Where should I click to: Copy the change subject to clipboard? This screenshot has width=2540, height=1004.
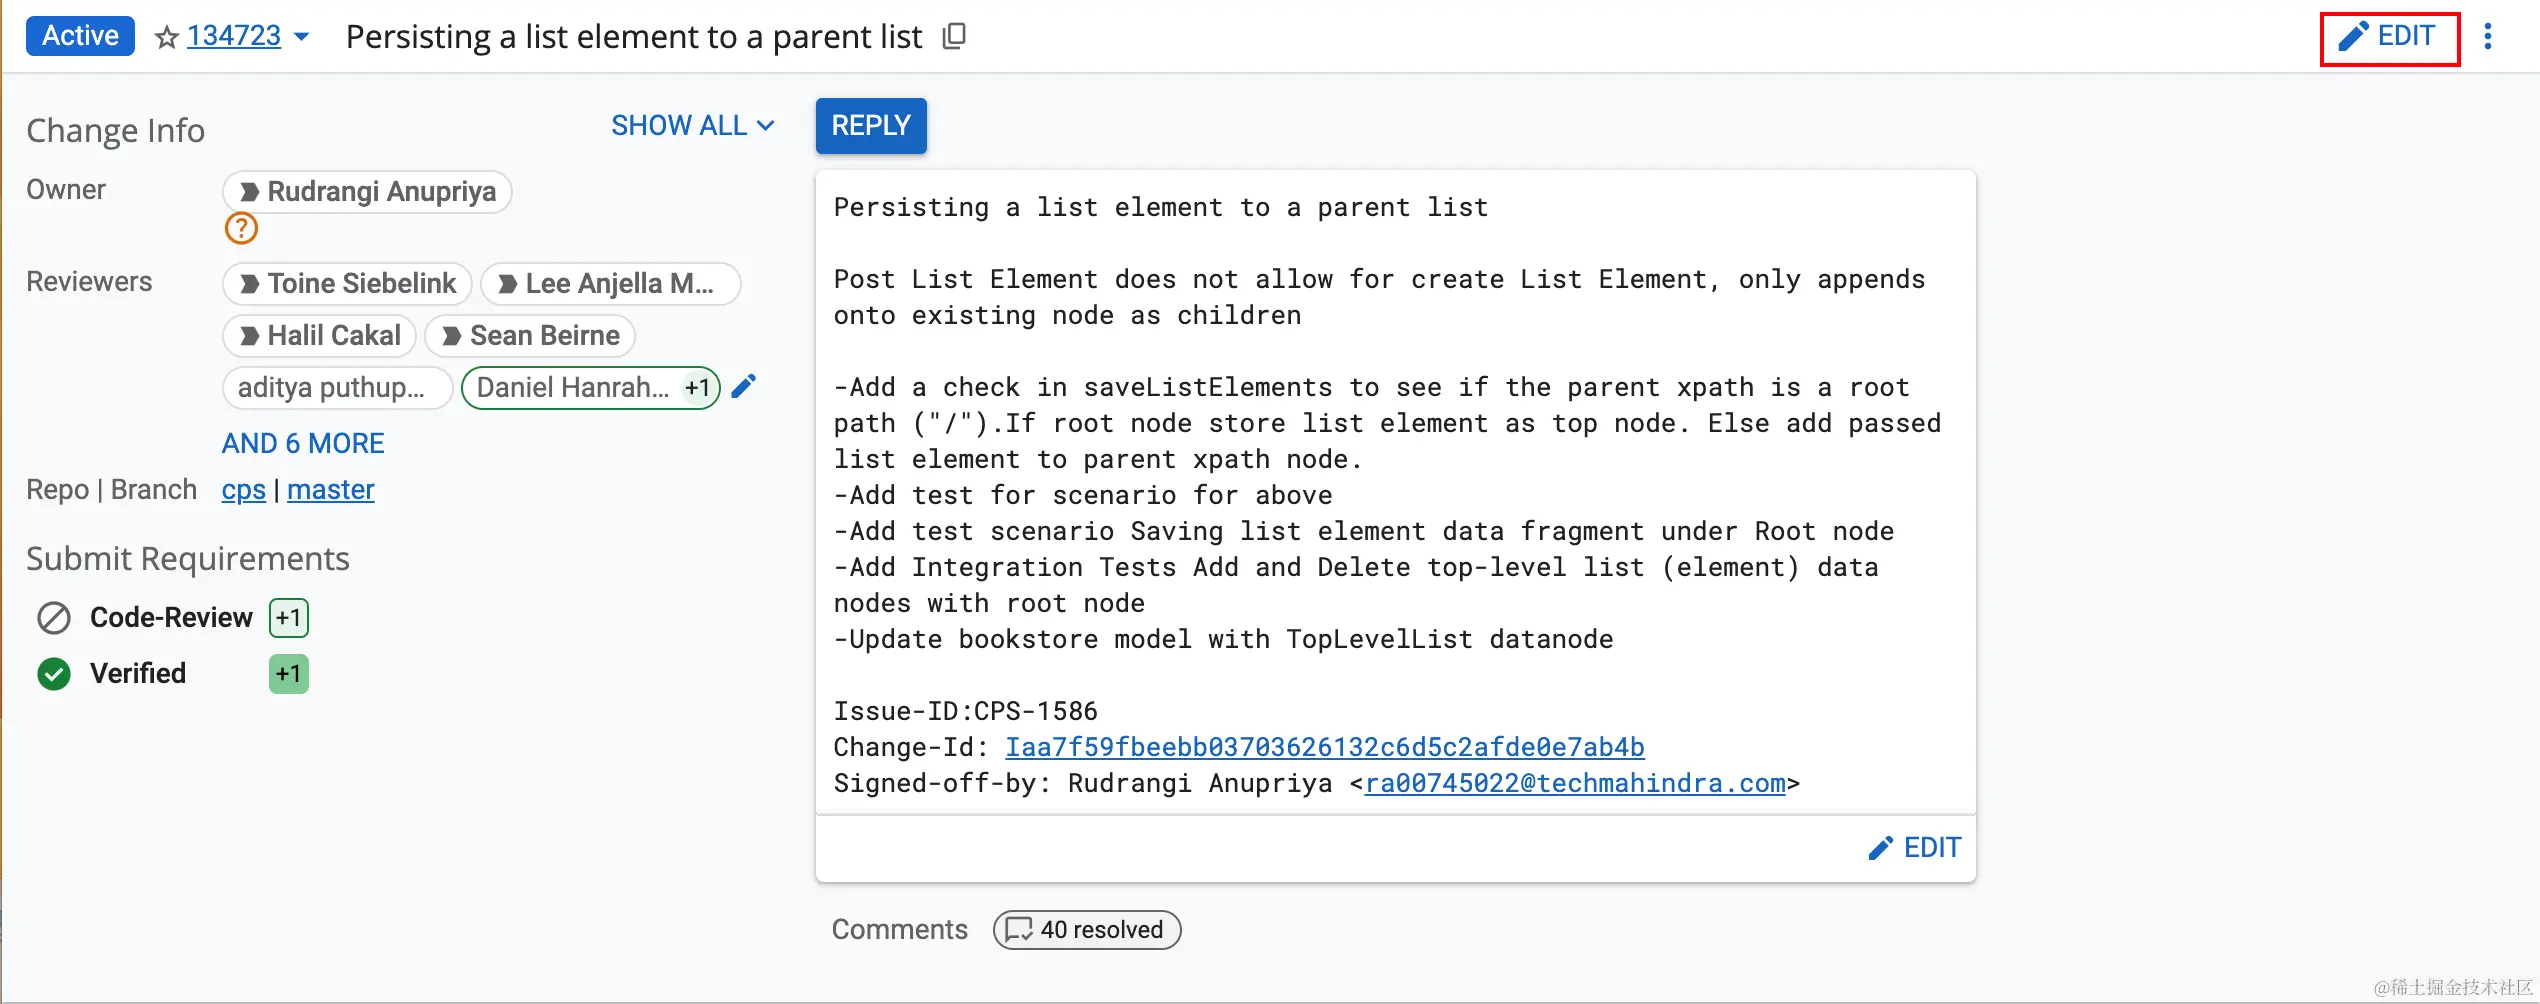954,37
